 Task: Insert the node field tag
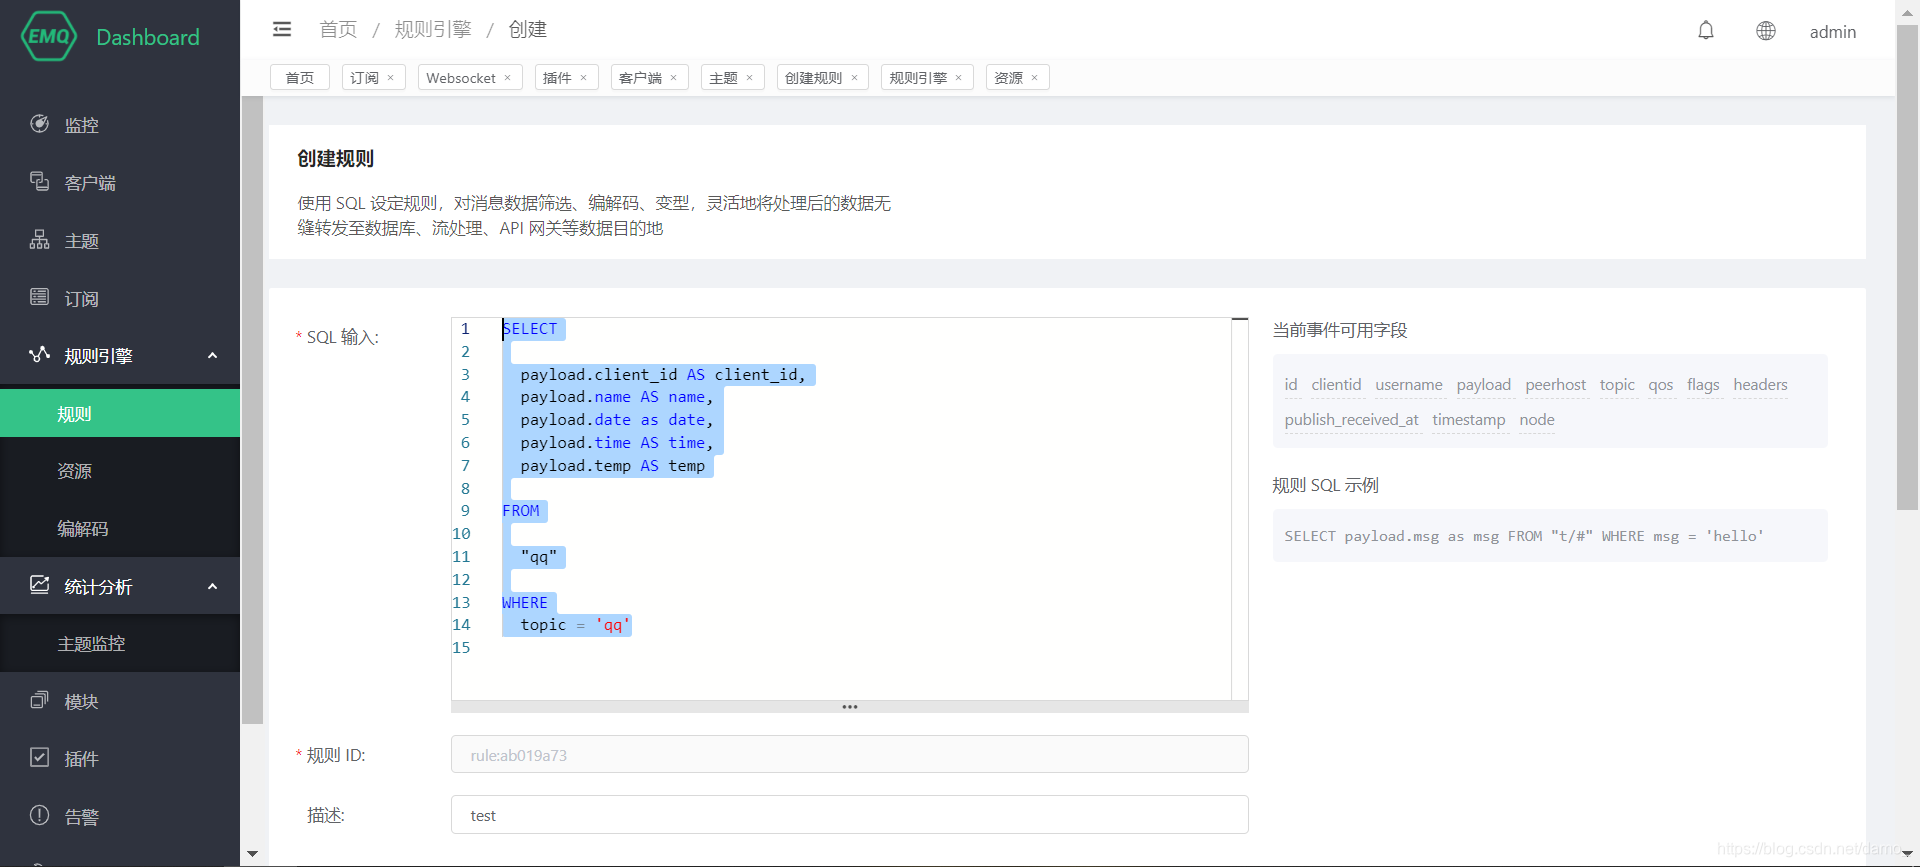[1537, 420]
